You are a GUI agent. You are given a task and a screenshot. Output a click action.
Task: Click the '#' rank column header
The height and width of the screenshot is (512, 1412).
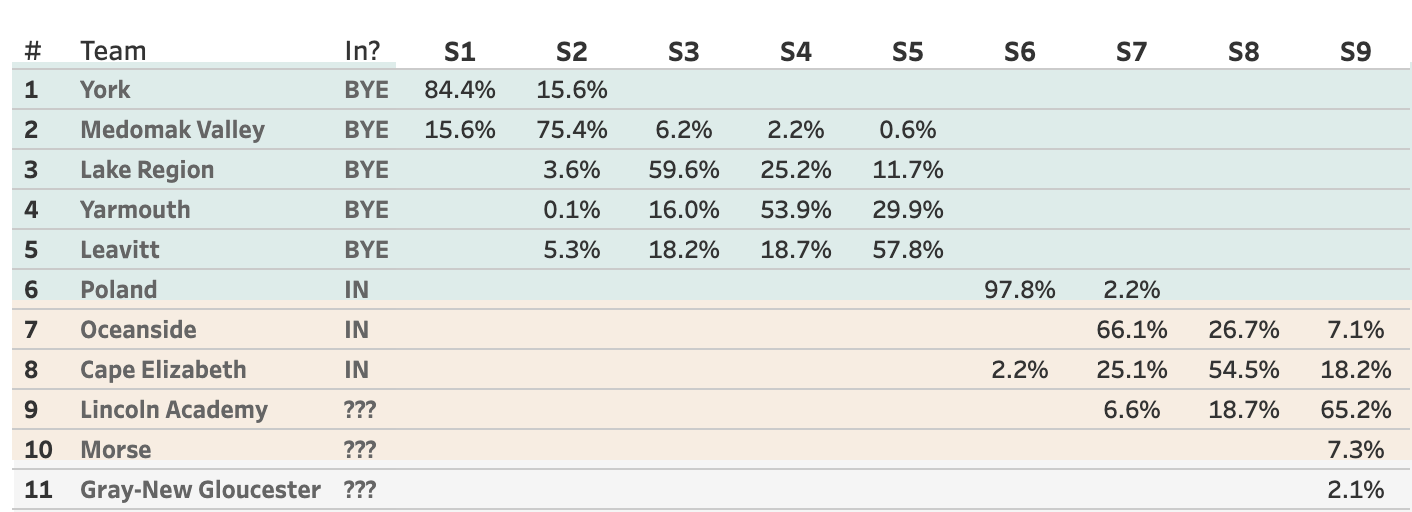(x=32, y=51)
